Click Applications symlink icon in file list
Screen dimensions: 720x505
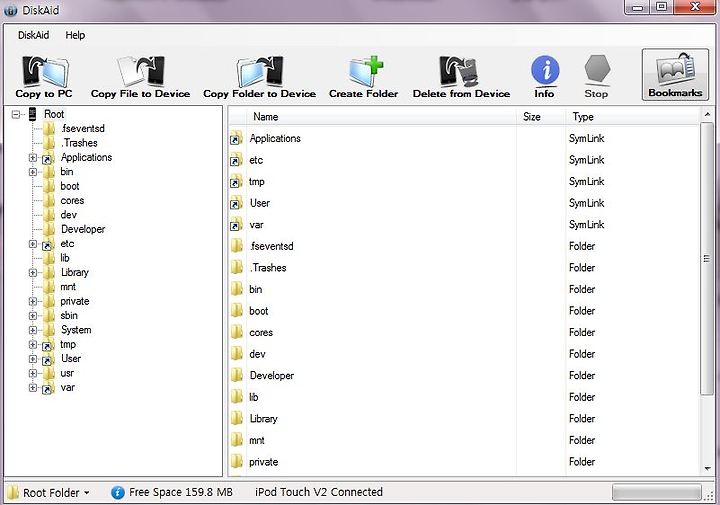pyautogui.click(x=236, y=139)
